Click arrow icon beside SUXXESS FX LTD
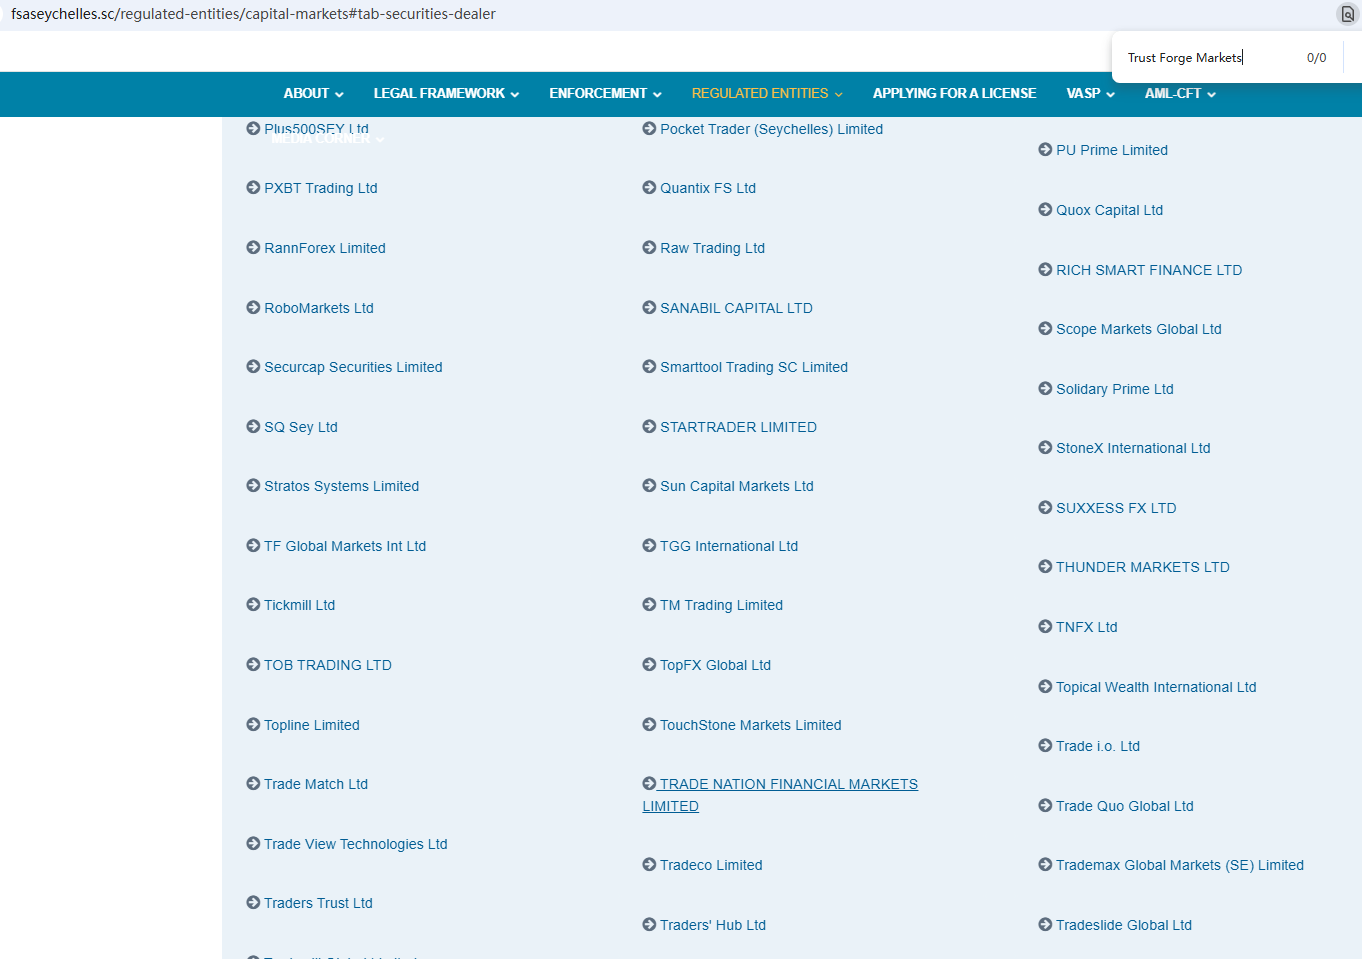The height and width of the screenshot is (959, 1362). 1045,507
